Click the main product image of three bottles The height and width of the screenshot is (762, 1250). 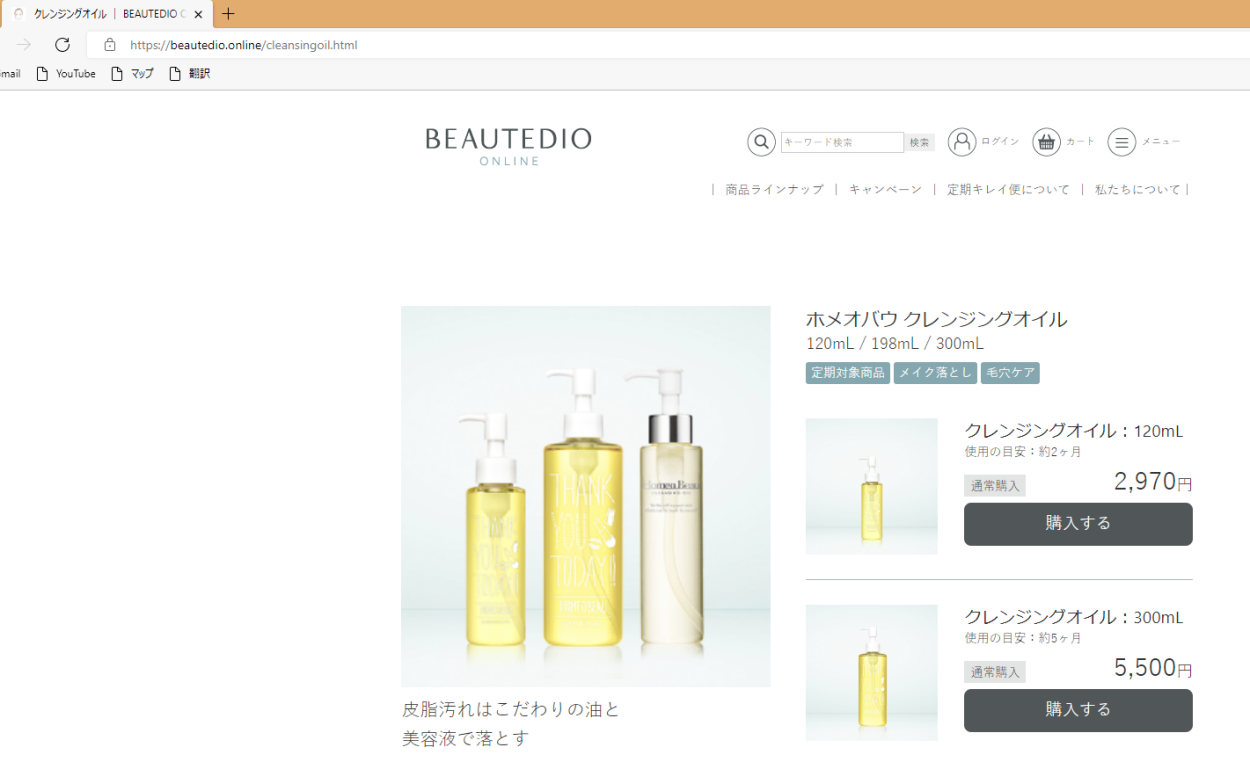pos(586,496)
